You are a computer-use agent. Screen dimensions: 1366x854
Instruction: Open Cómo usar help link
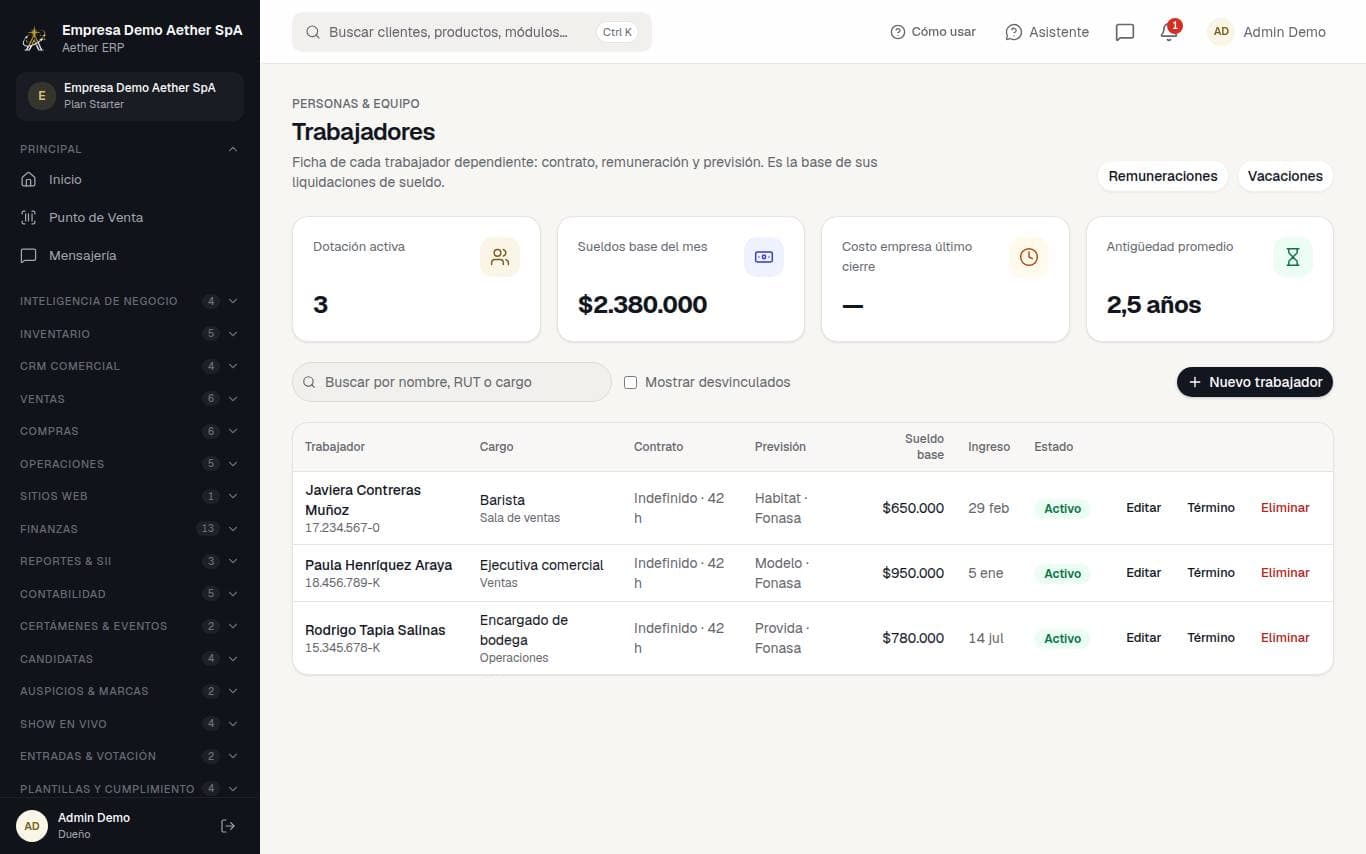click(933, 32)
